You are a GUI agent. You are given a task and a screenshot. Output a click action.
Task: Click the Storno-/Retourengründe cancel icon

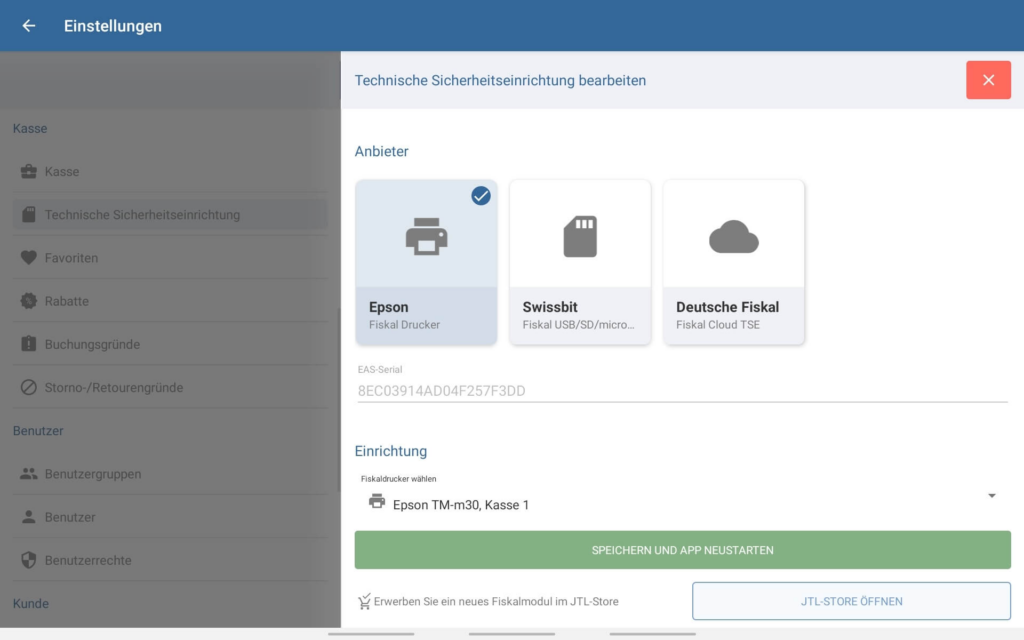29,387
